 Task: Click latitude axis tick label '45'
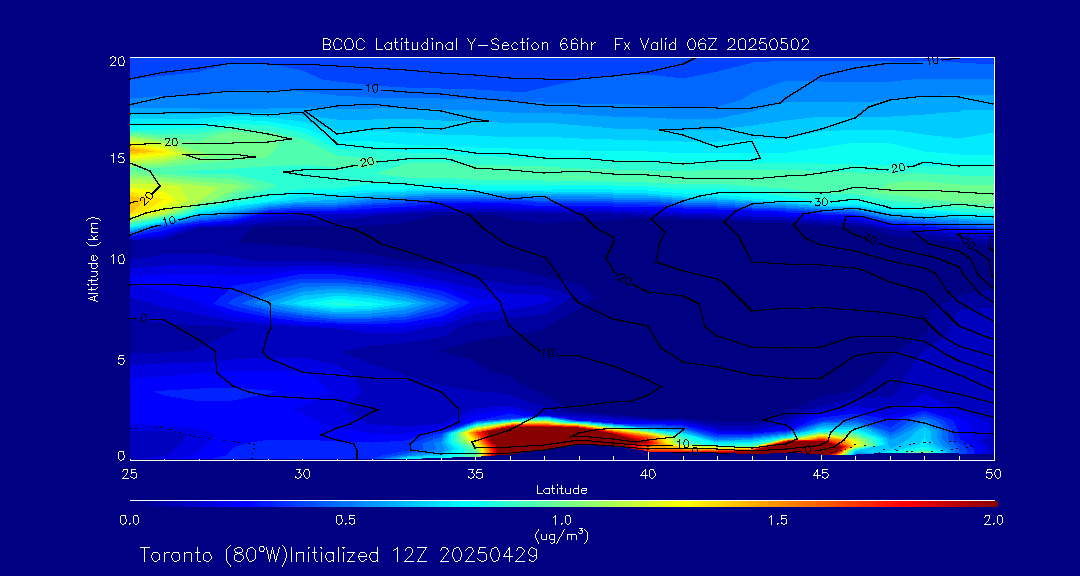tap(821, 474)
